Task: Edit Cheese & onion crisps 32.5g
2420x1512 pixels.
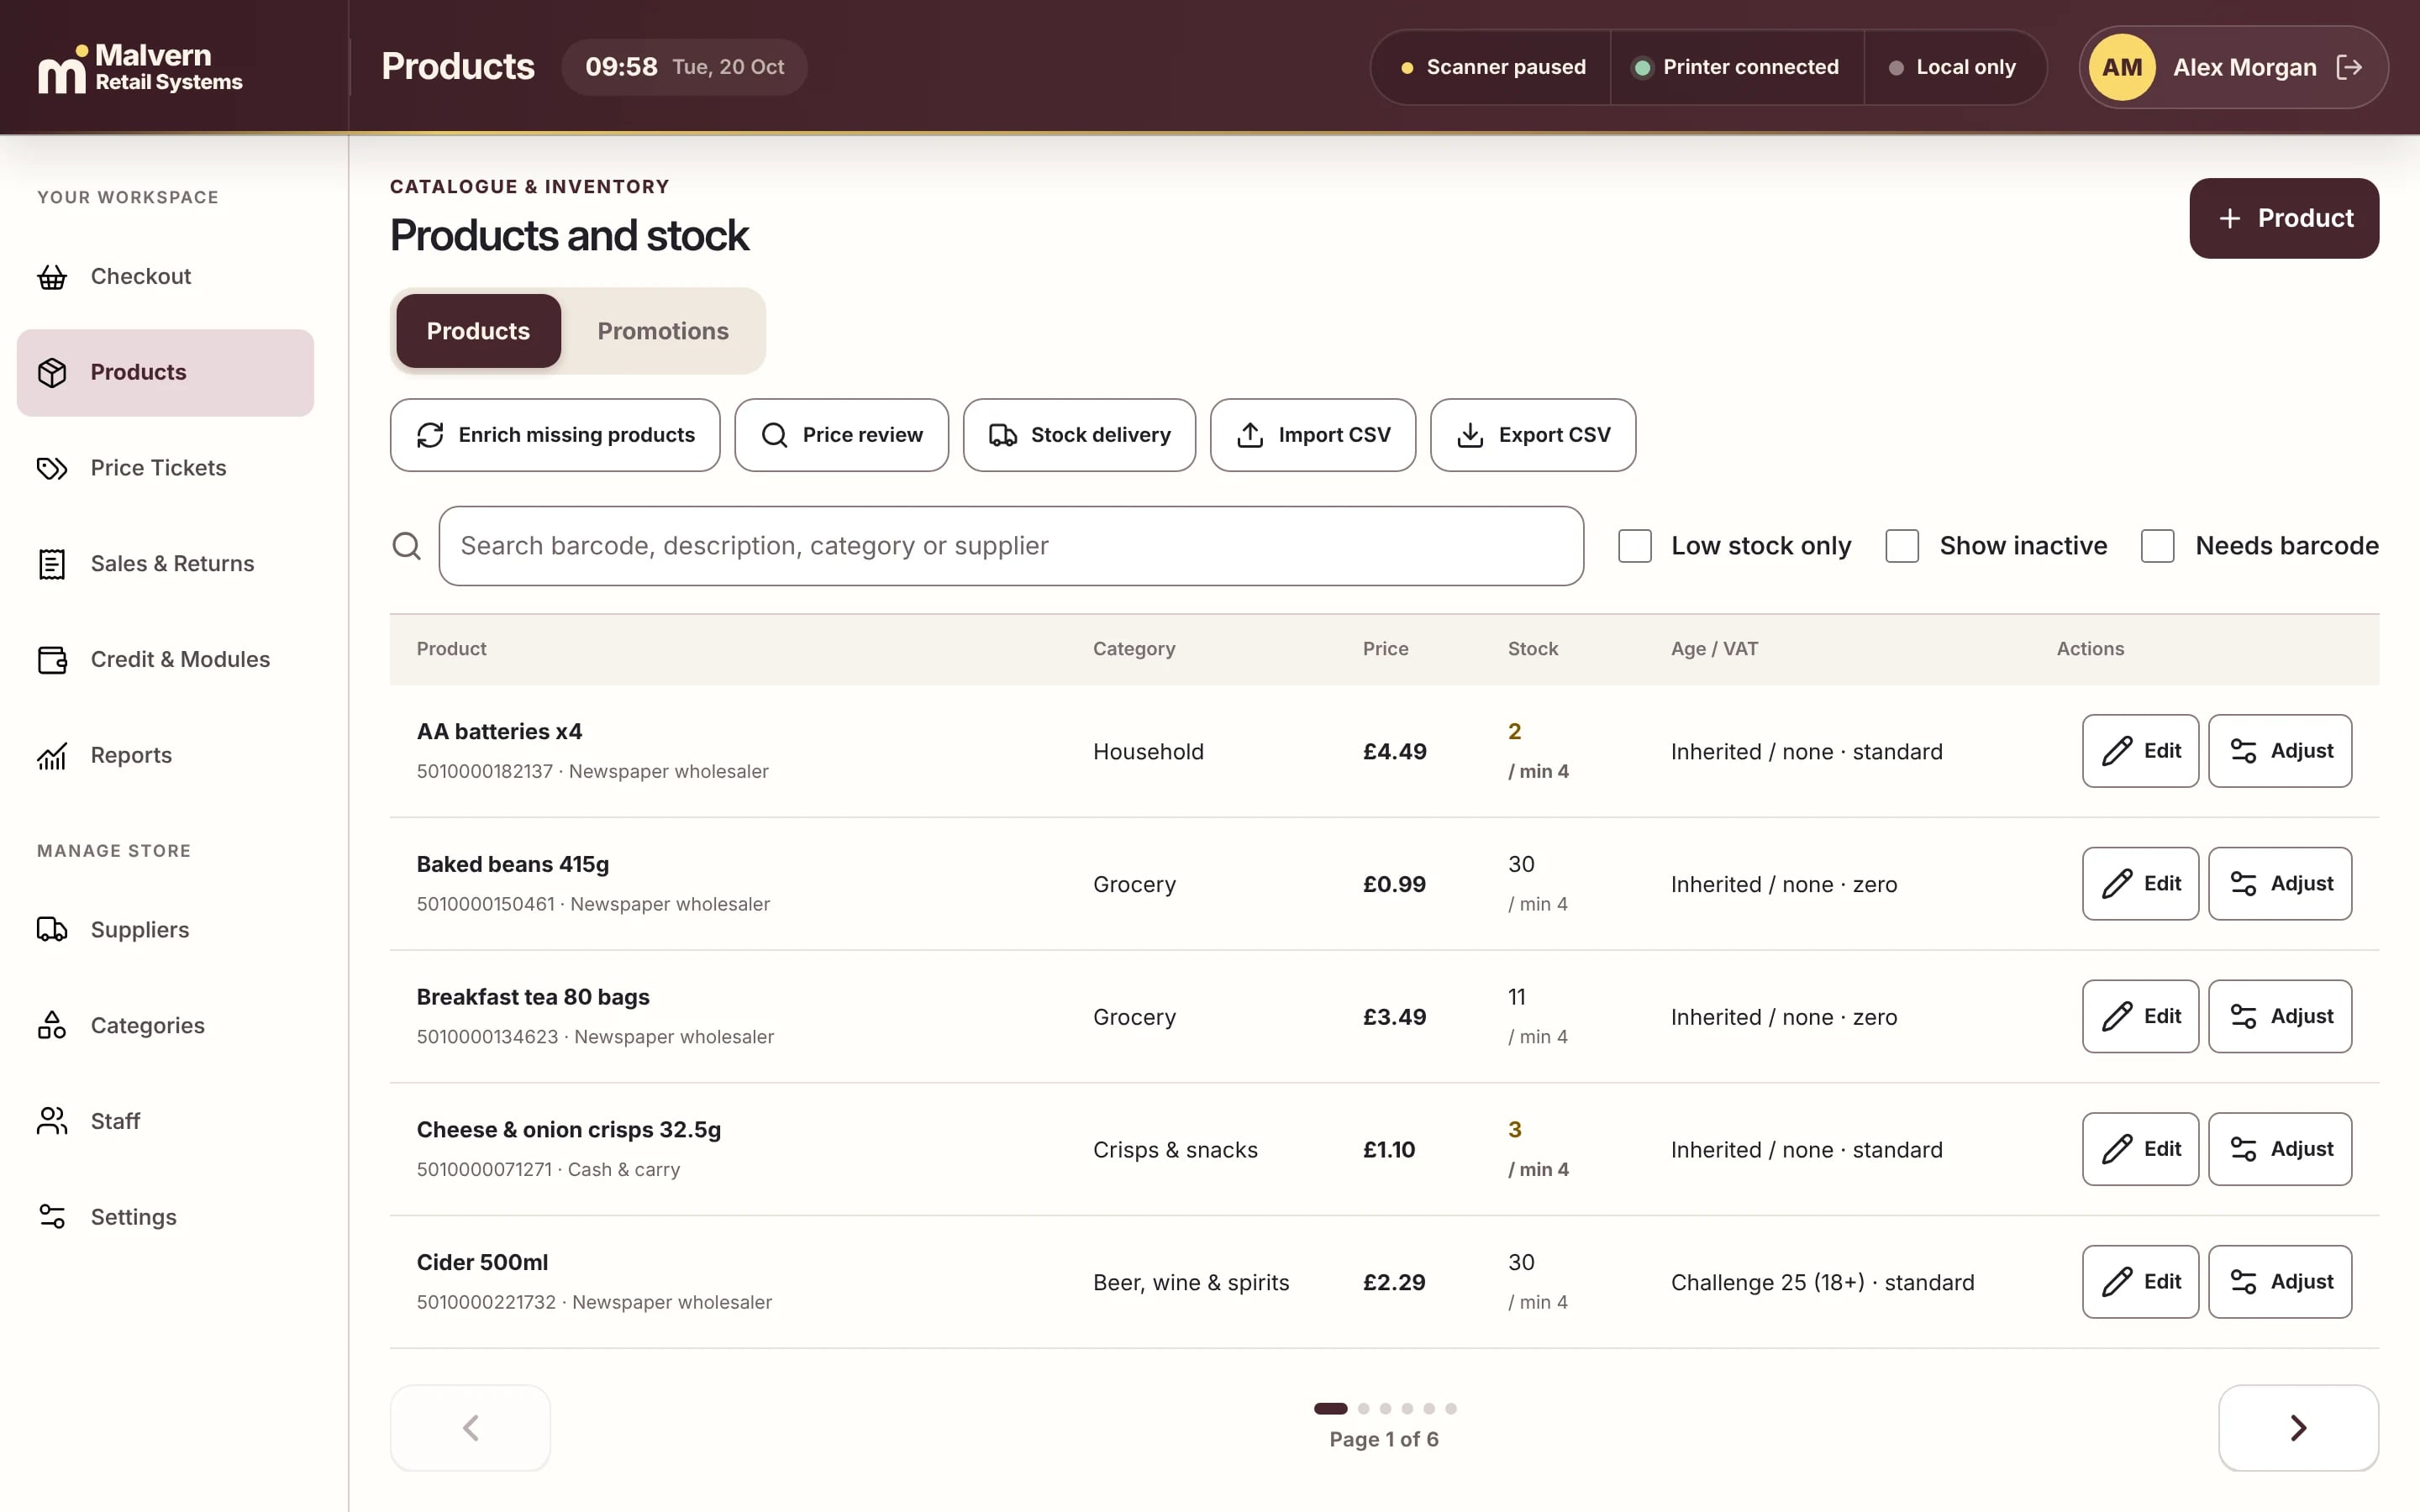Action: [2140, 1149]
